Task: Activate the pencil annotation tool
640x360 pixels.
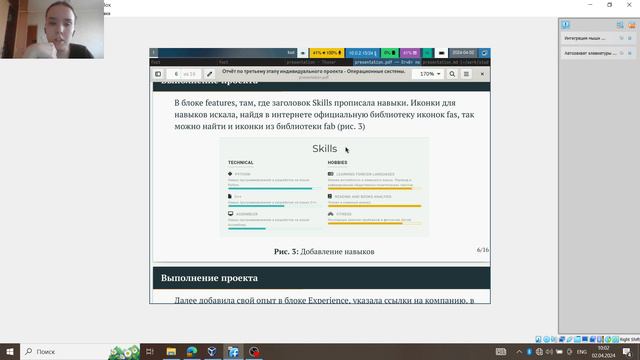Action: [209, 74]
